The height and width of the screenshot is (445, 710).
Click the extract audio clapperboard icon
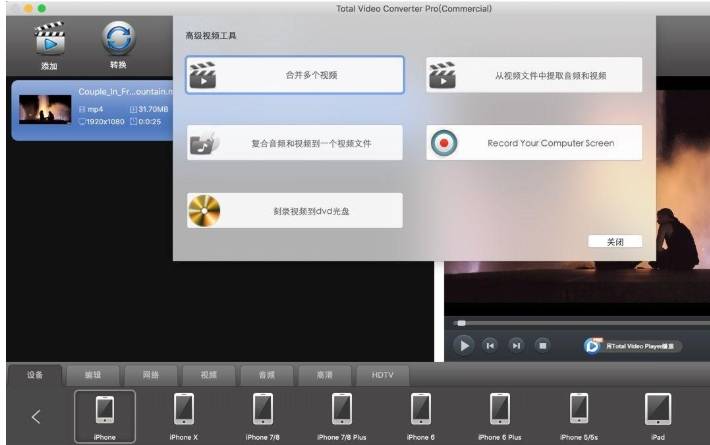coord(442,75)
